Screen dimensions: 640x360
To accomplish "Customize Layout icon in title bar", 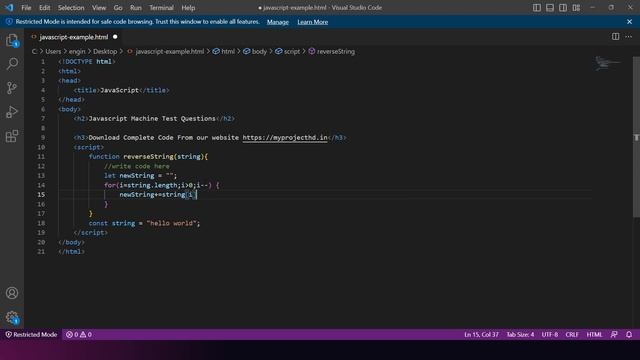I will 576,7.
